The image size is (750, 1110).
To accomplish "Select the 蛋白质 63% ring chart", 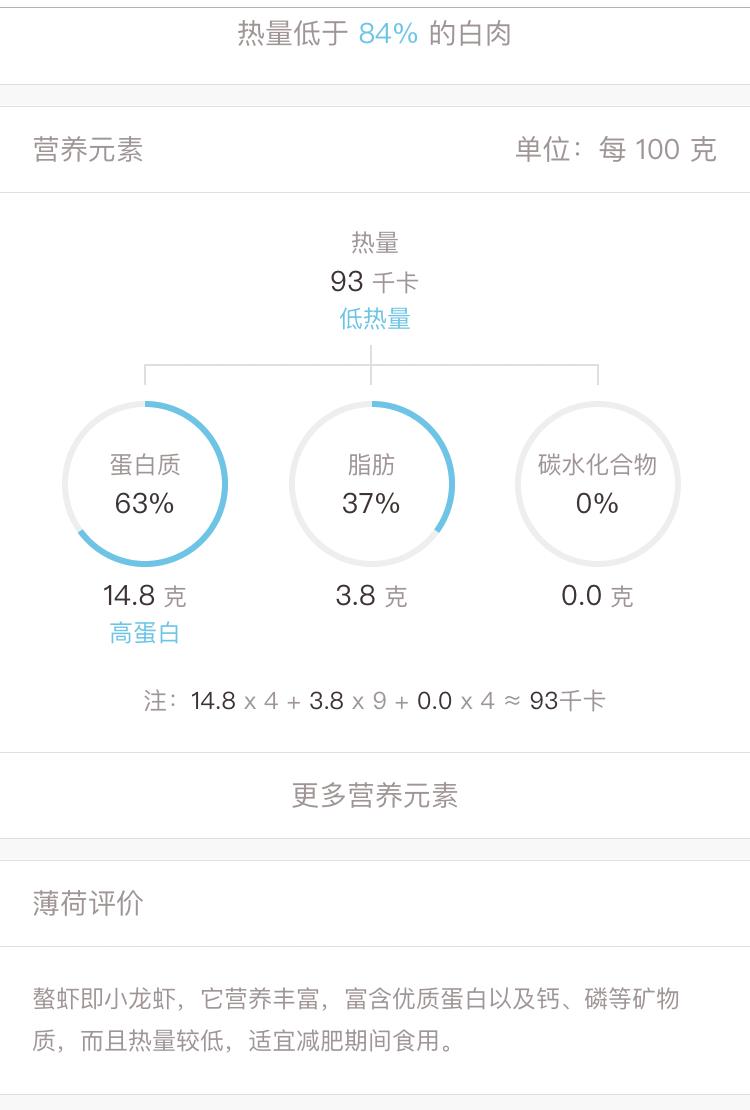I will coord(145,484).
